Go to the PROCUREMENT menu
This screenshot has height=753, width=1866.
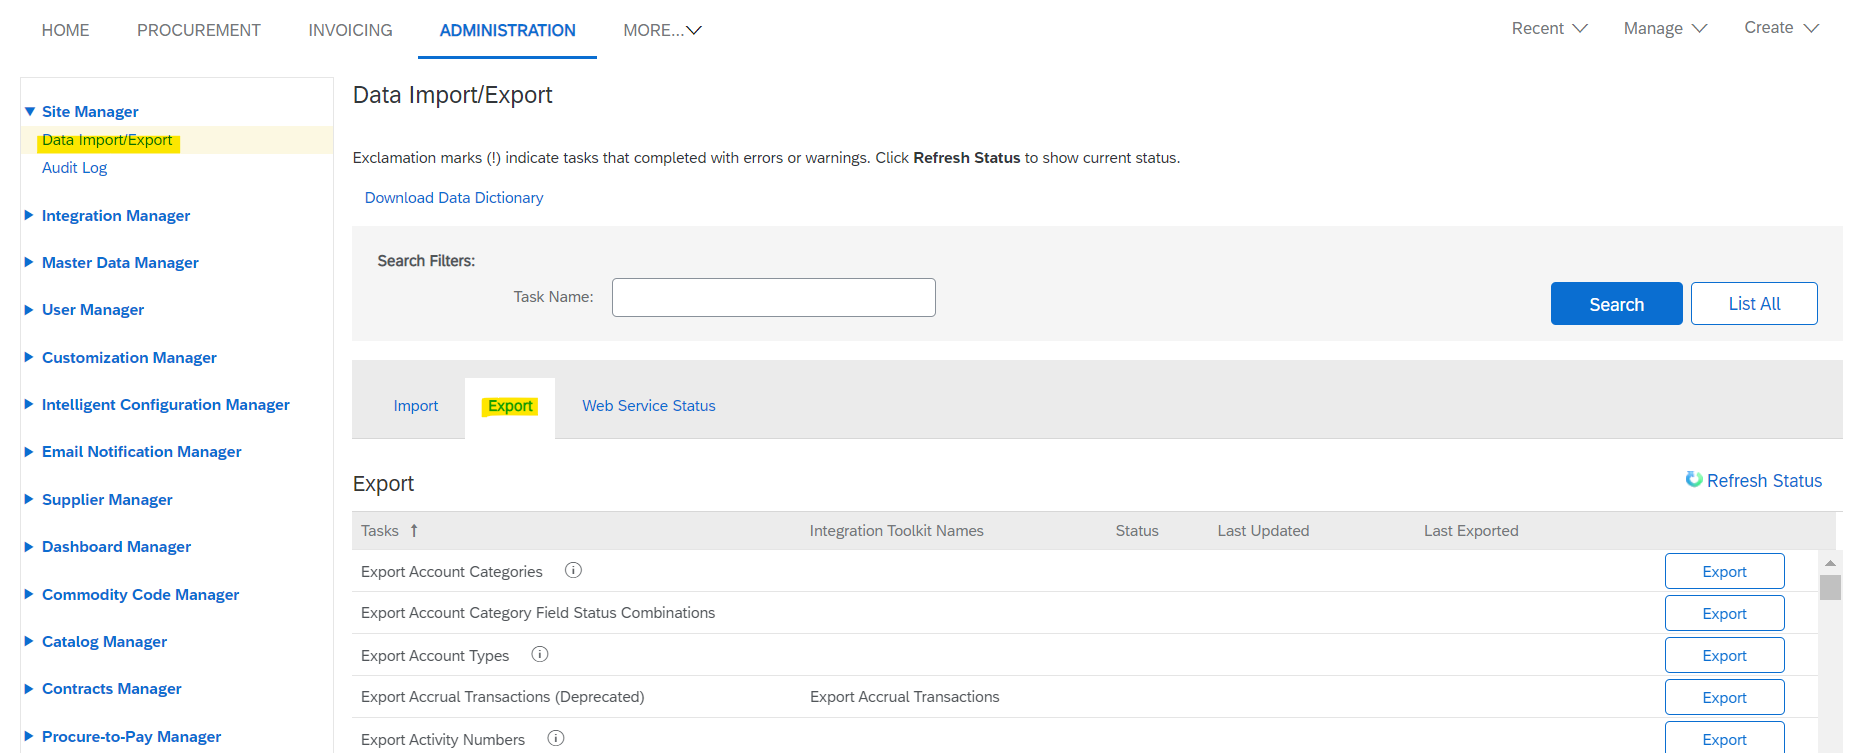[199, 30]
